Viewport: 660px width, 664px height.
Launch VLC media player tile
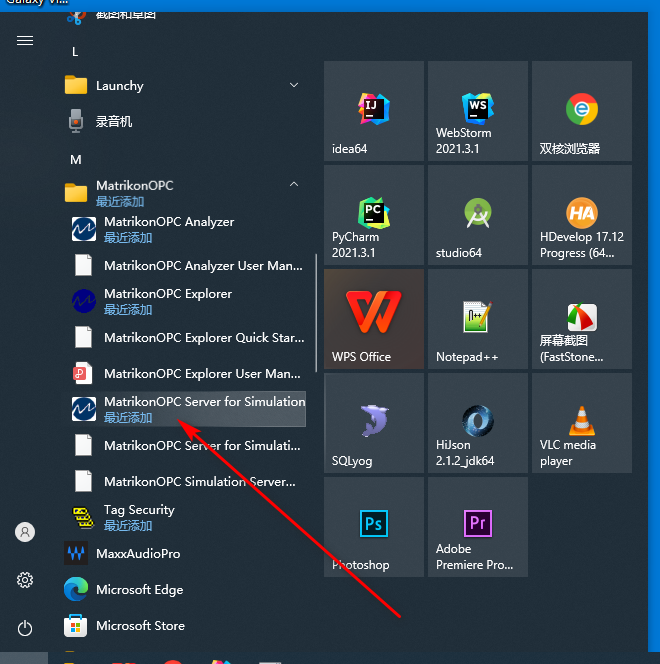click(582, 423)
